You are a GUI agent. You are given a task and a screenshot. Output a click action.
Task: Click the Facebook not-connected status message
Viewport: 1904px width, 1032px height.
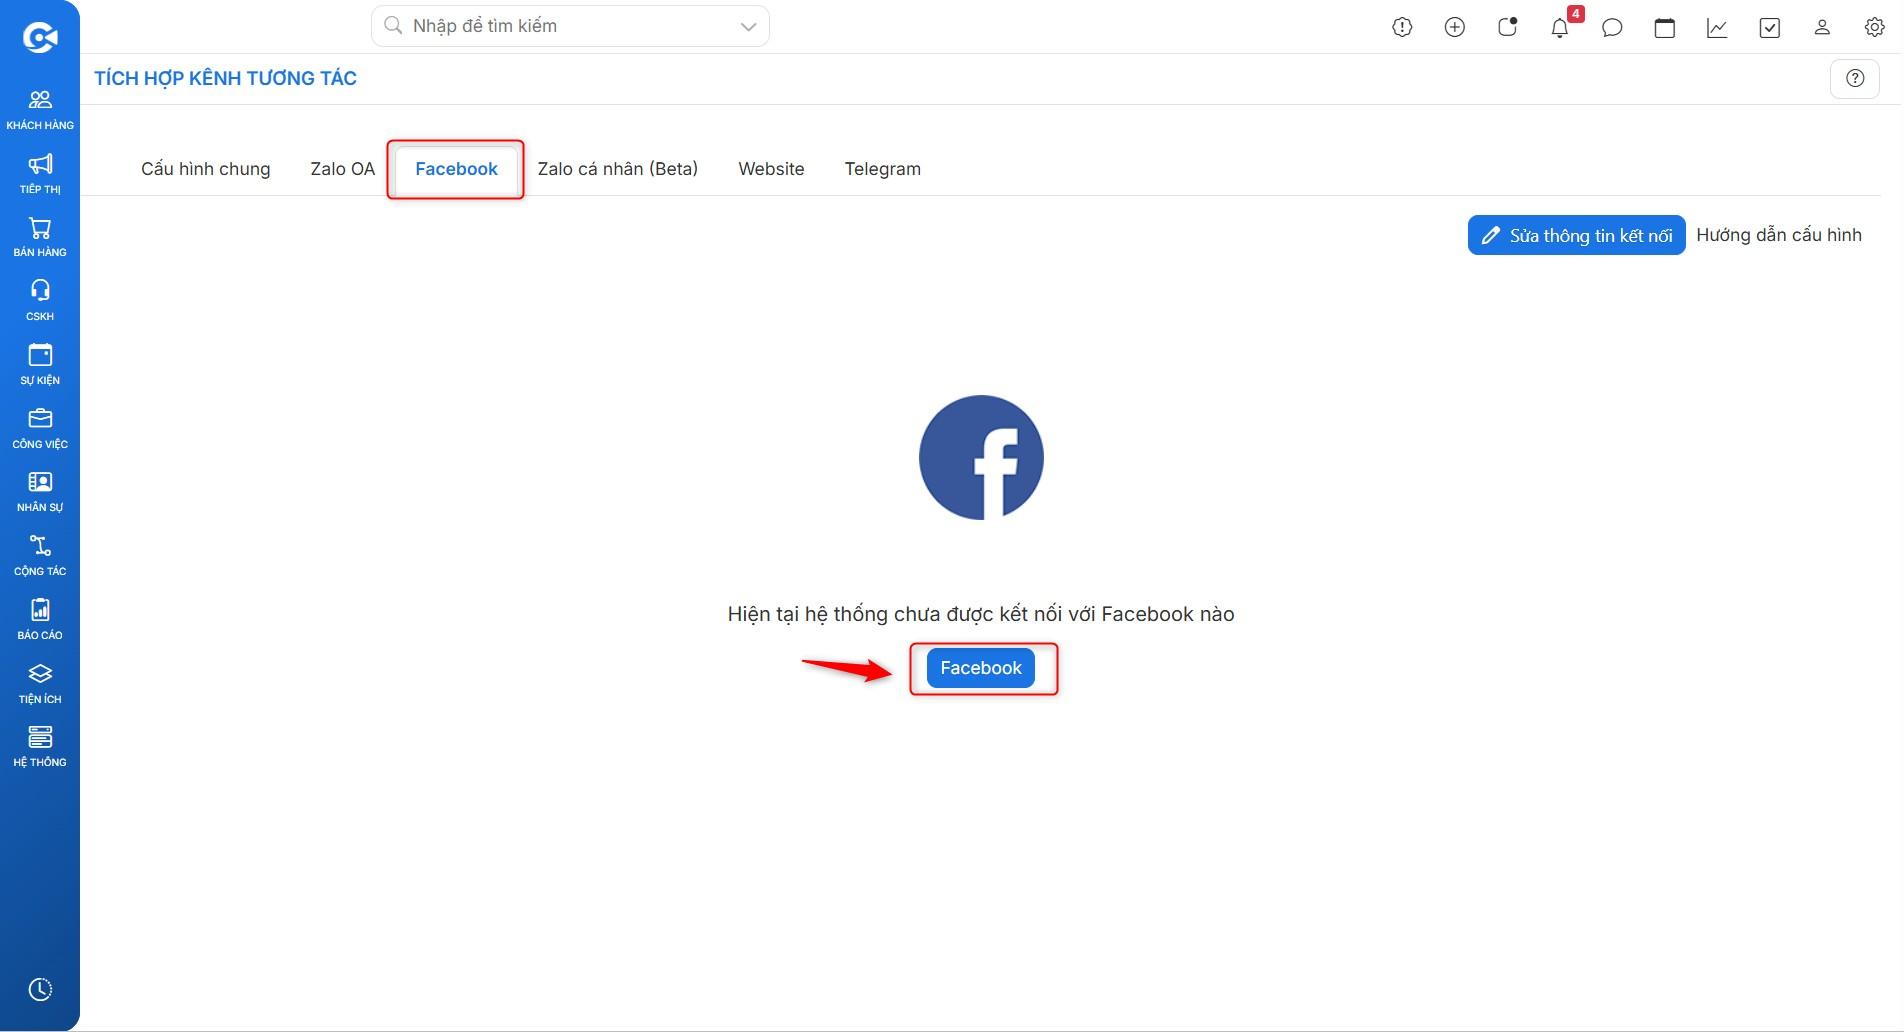pyautogui.click(x=981, y=614)
